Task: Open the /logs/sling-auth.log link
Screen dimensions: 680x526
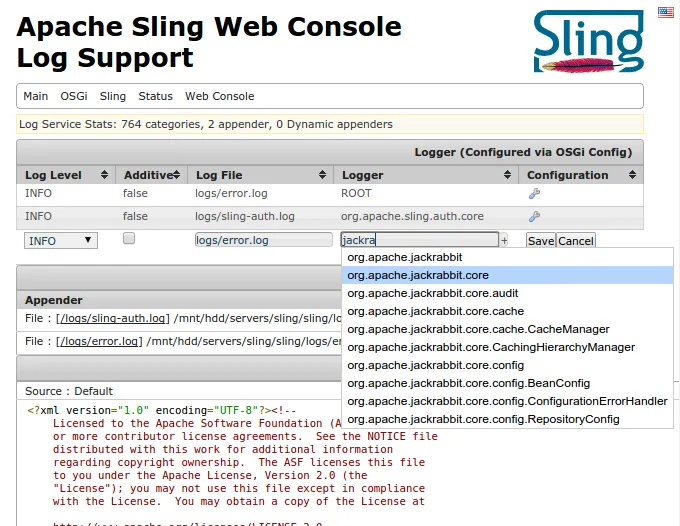Action: pyautogui.click(x=113, y=318)
